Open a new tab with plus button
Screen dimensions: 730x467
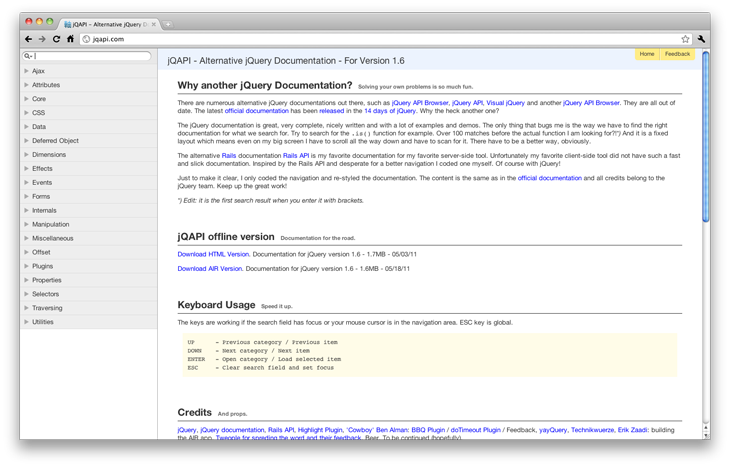(168, 22)
